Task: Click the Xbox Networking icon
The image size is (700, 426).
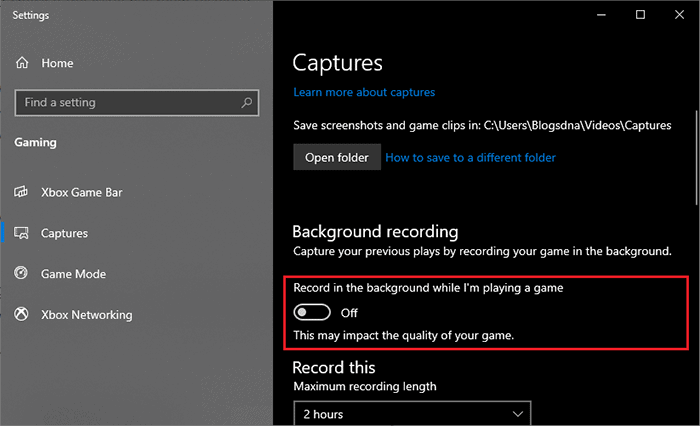Action: pos(21,314)
